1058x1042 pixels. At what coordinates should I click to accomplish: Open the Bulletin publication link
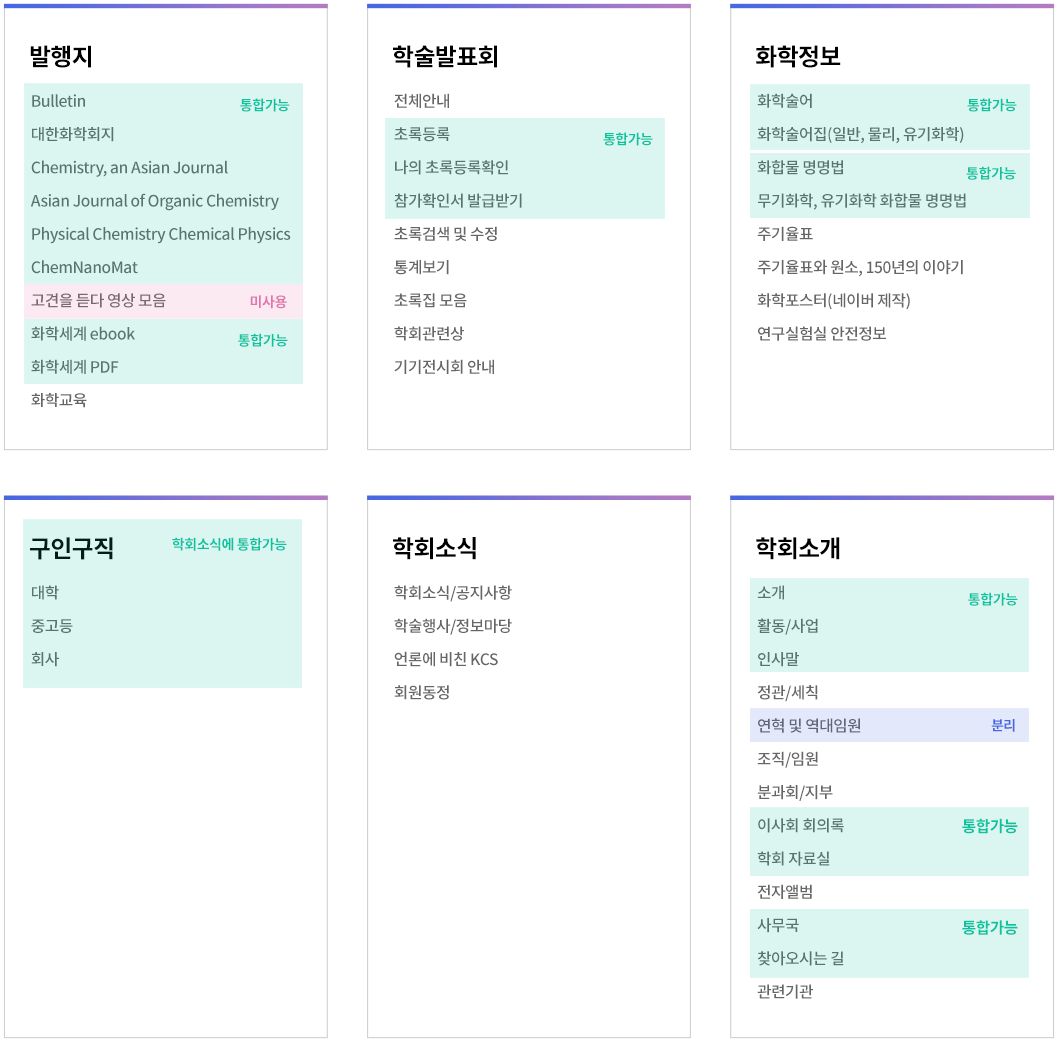(58, 101)
